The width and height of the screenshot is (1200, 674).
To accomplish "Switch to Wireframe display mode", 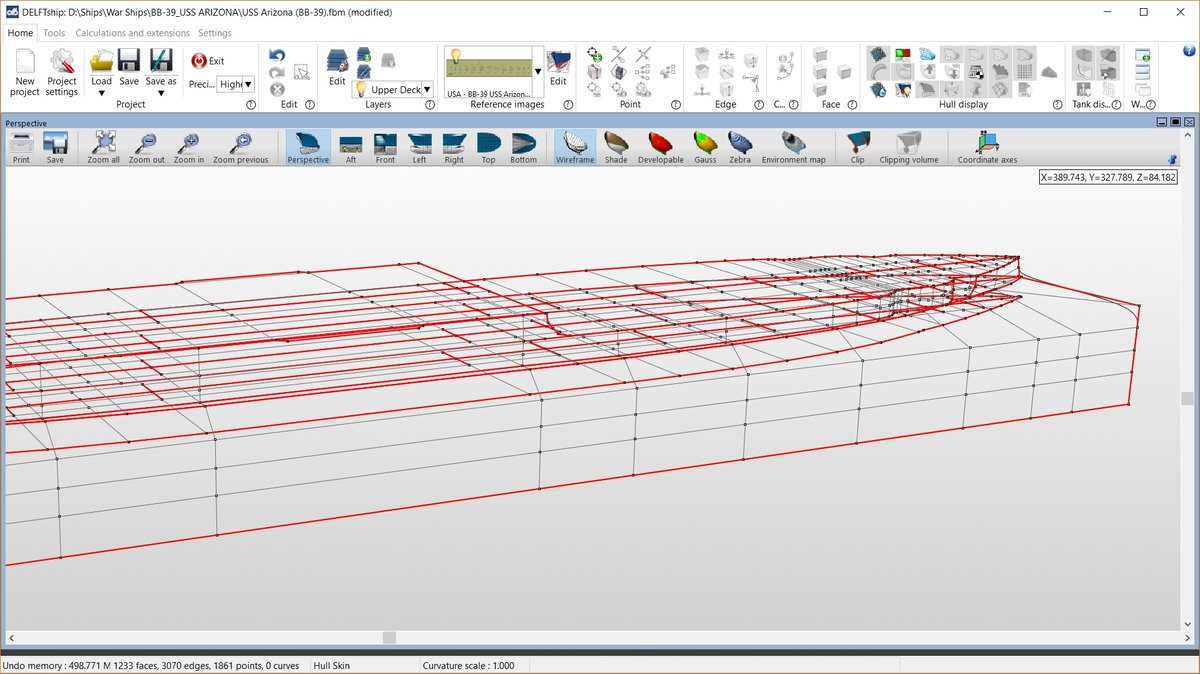I will tap(574, 146).
